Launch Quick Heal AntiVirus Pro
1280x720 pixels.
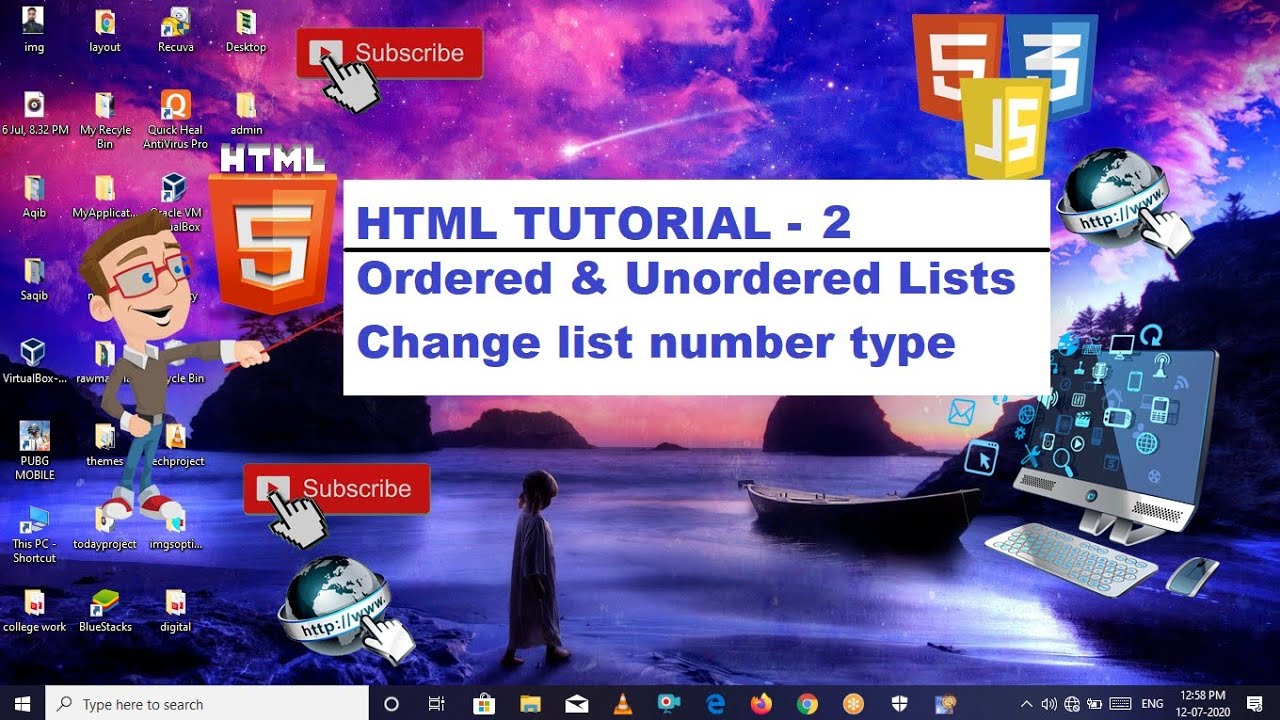176,120
